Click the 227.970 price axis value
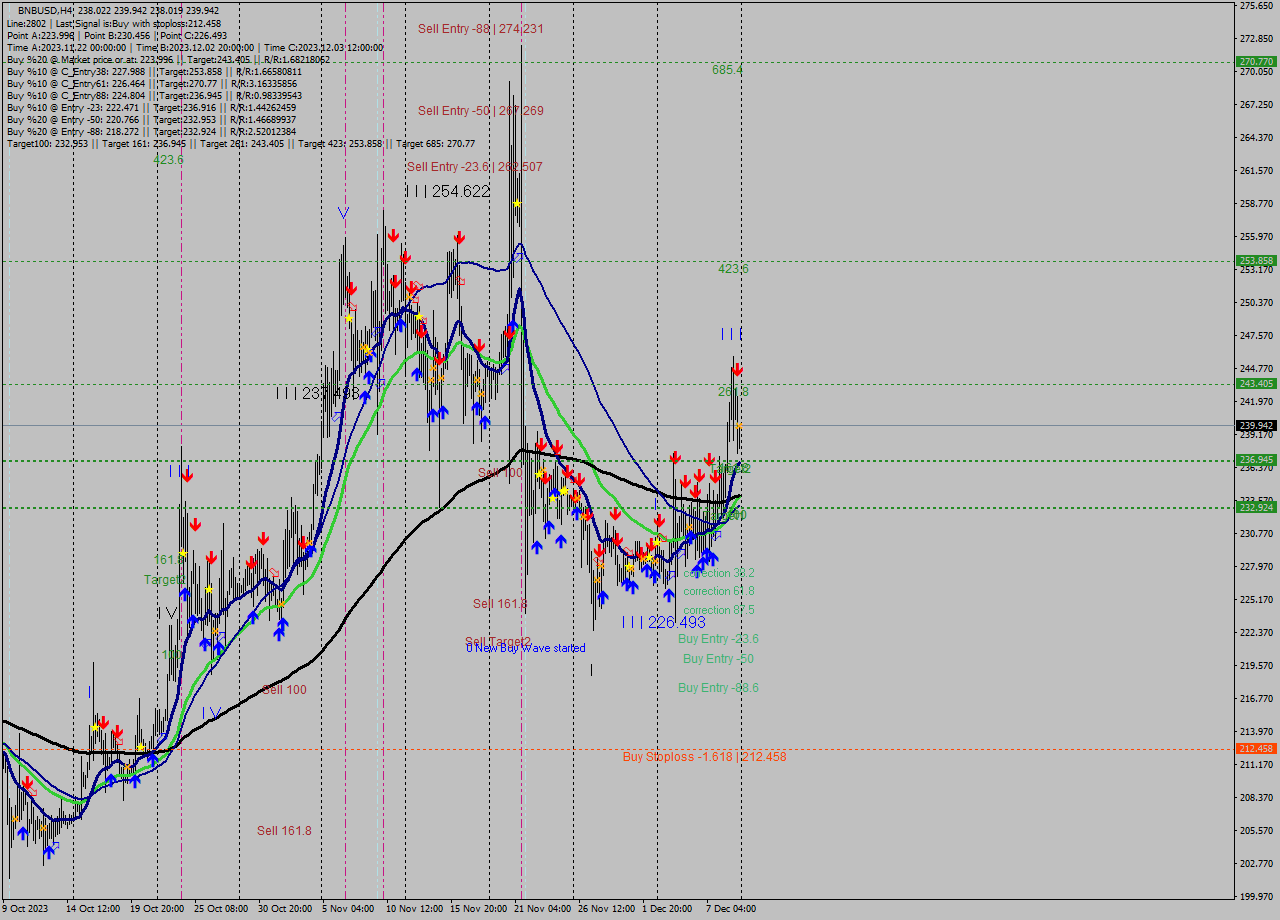 1256,567
